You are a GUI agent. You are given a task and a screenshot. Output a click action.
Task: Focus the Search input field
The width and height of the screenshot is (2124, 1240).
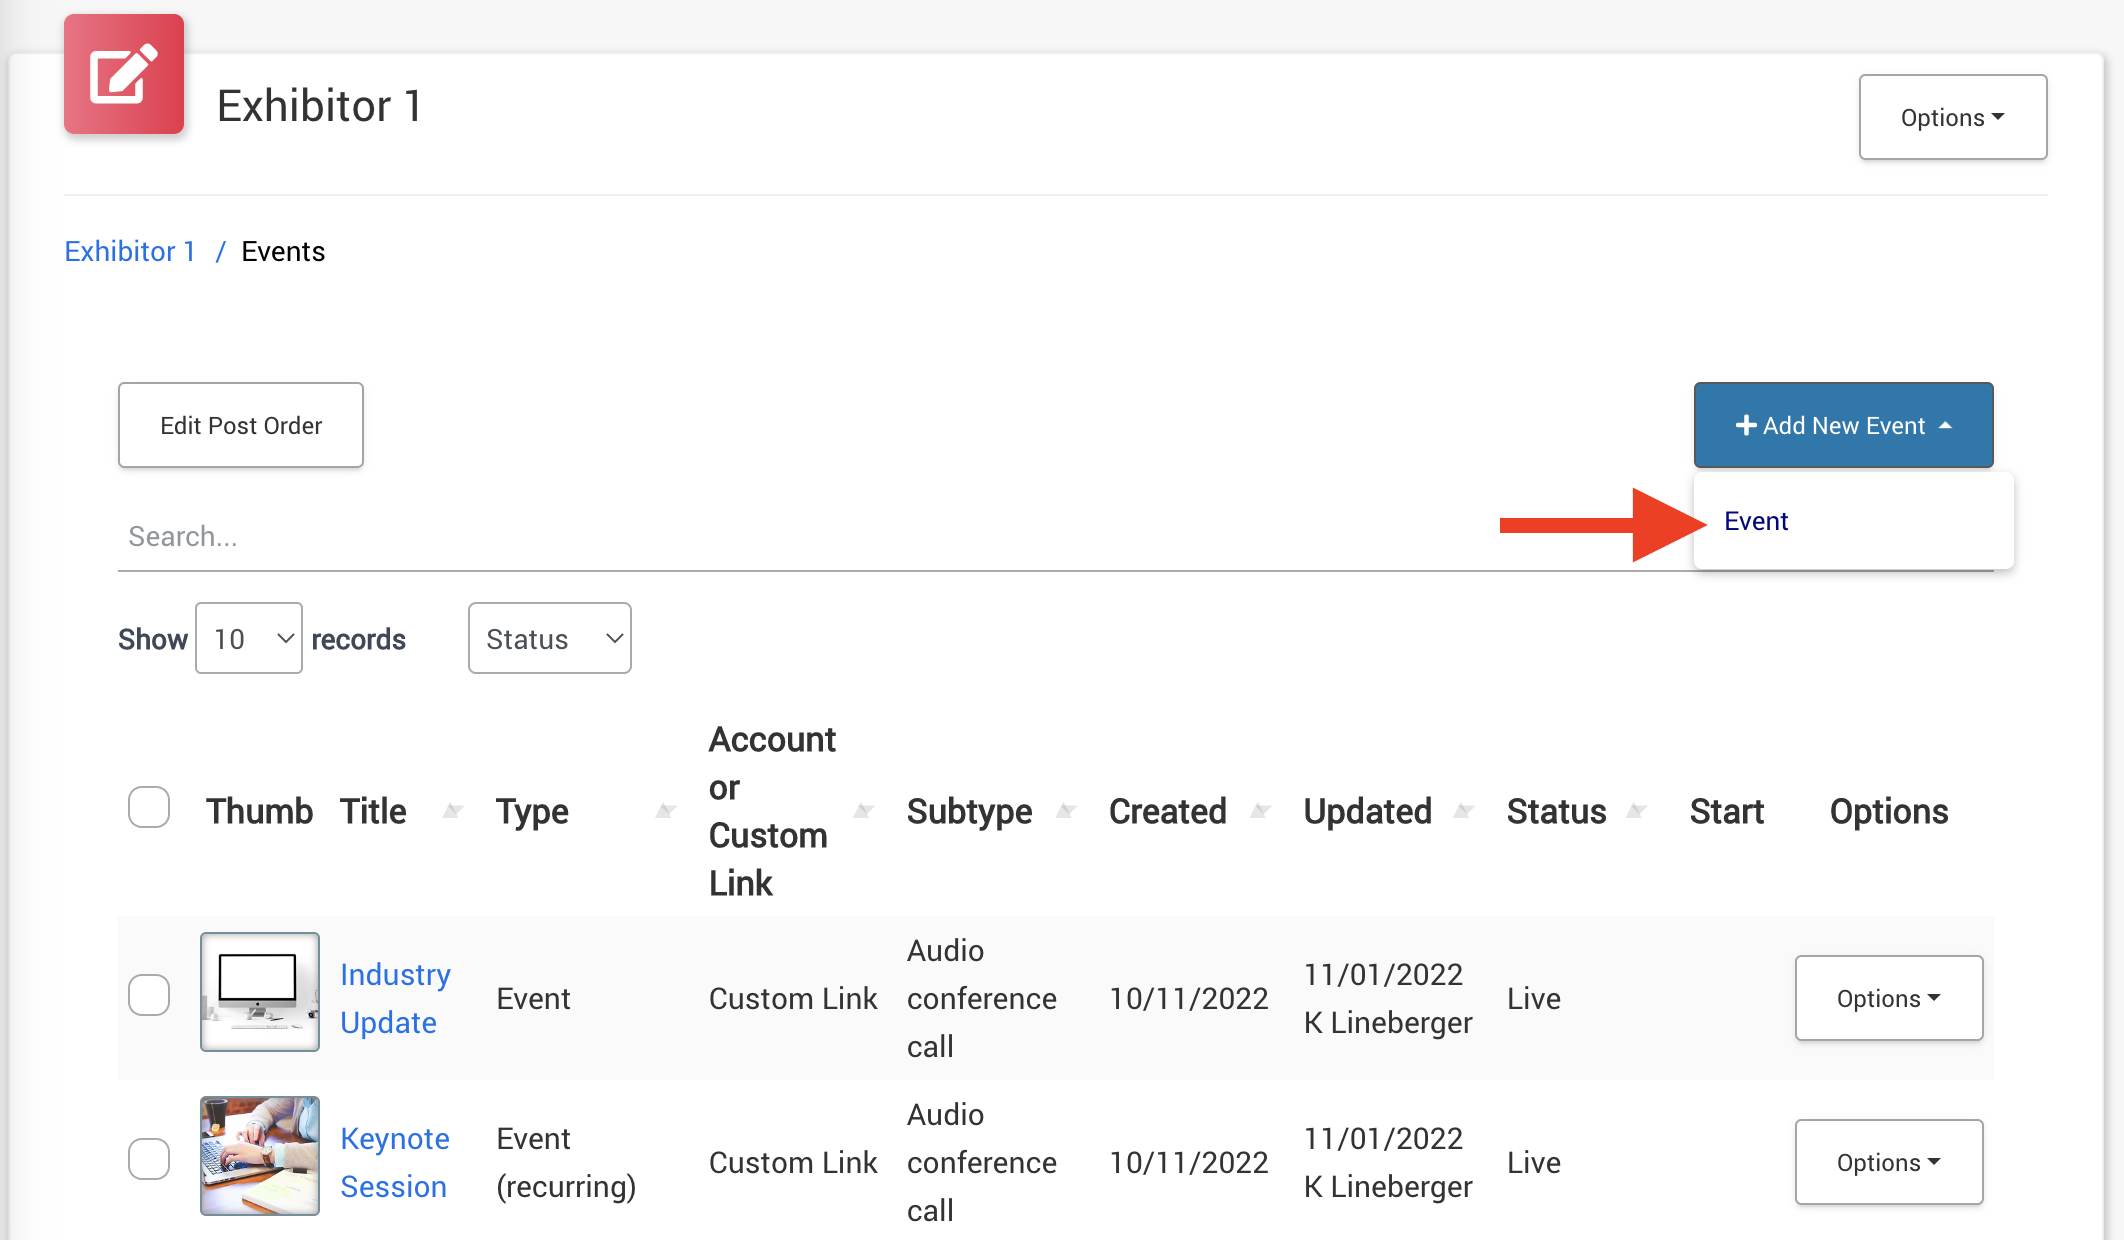tap(800, 537)
